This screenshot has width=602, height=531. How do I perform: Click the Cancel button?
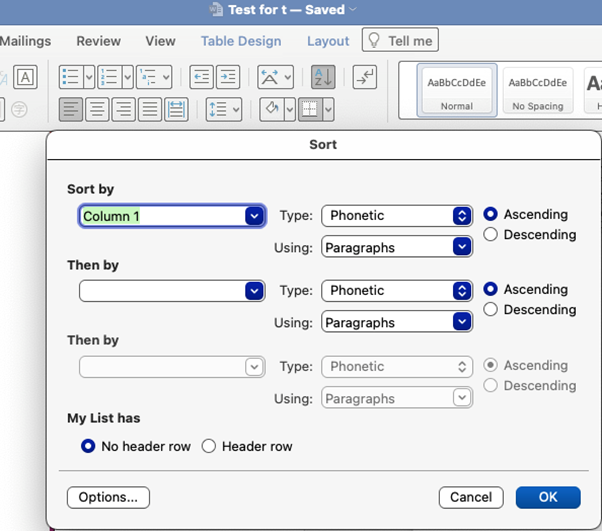(471, 497)
